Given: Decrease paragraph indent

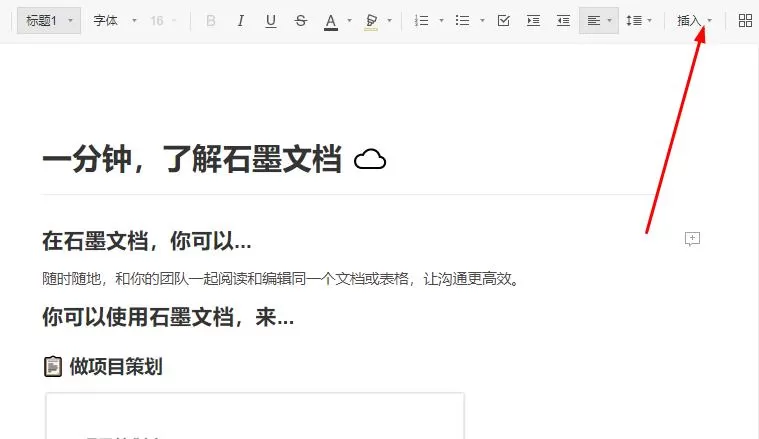Looking at the screenshot, I should tap(563, 21).
